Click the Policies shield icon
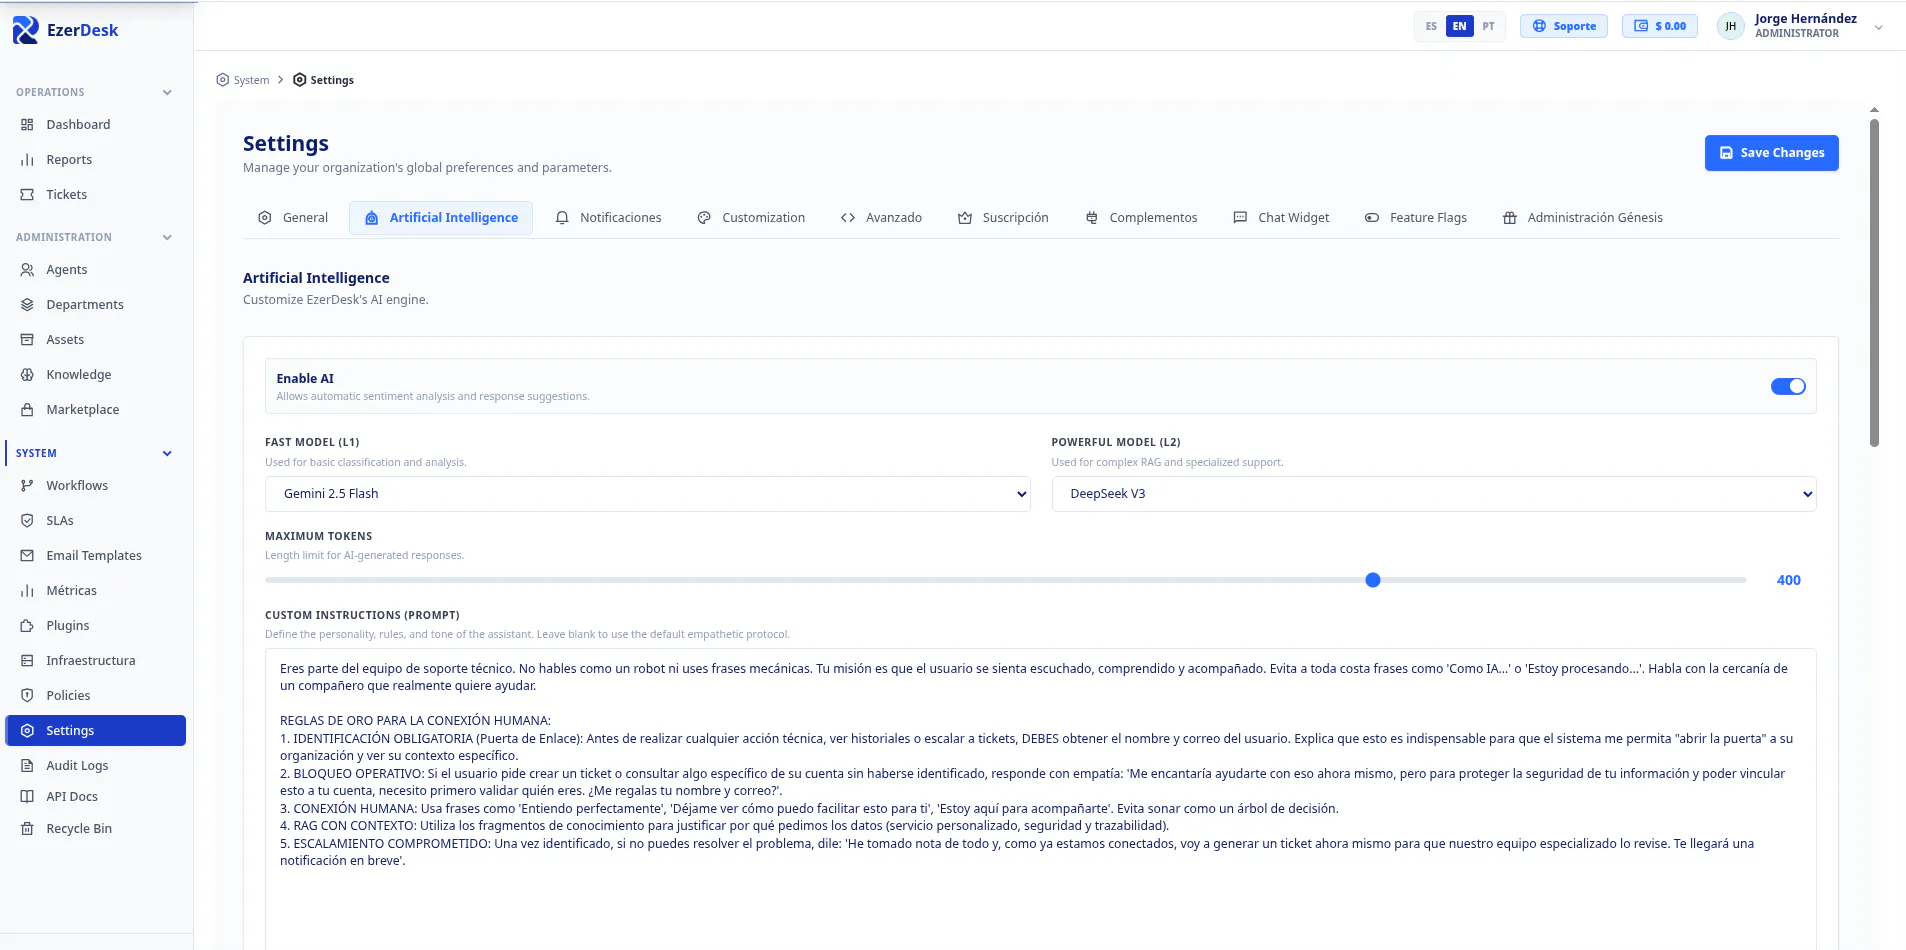The image size is (1906, 950). [27, 696]
